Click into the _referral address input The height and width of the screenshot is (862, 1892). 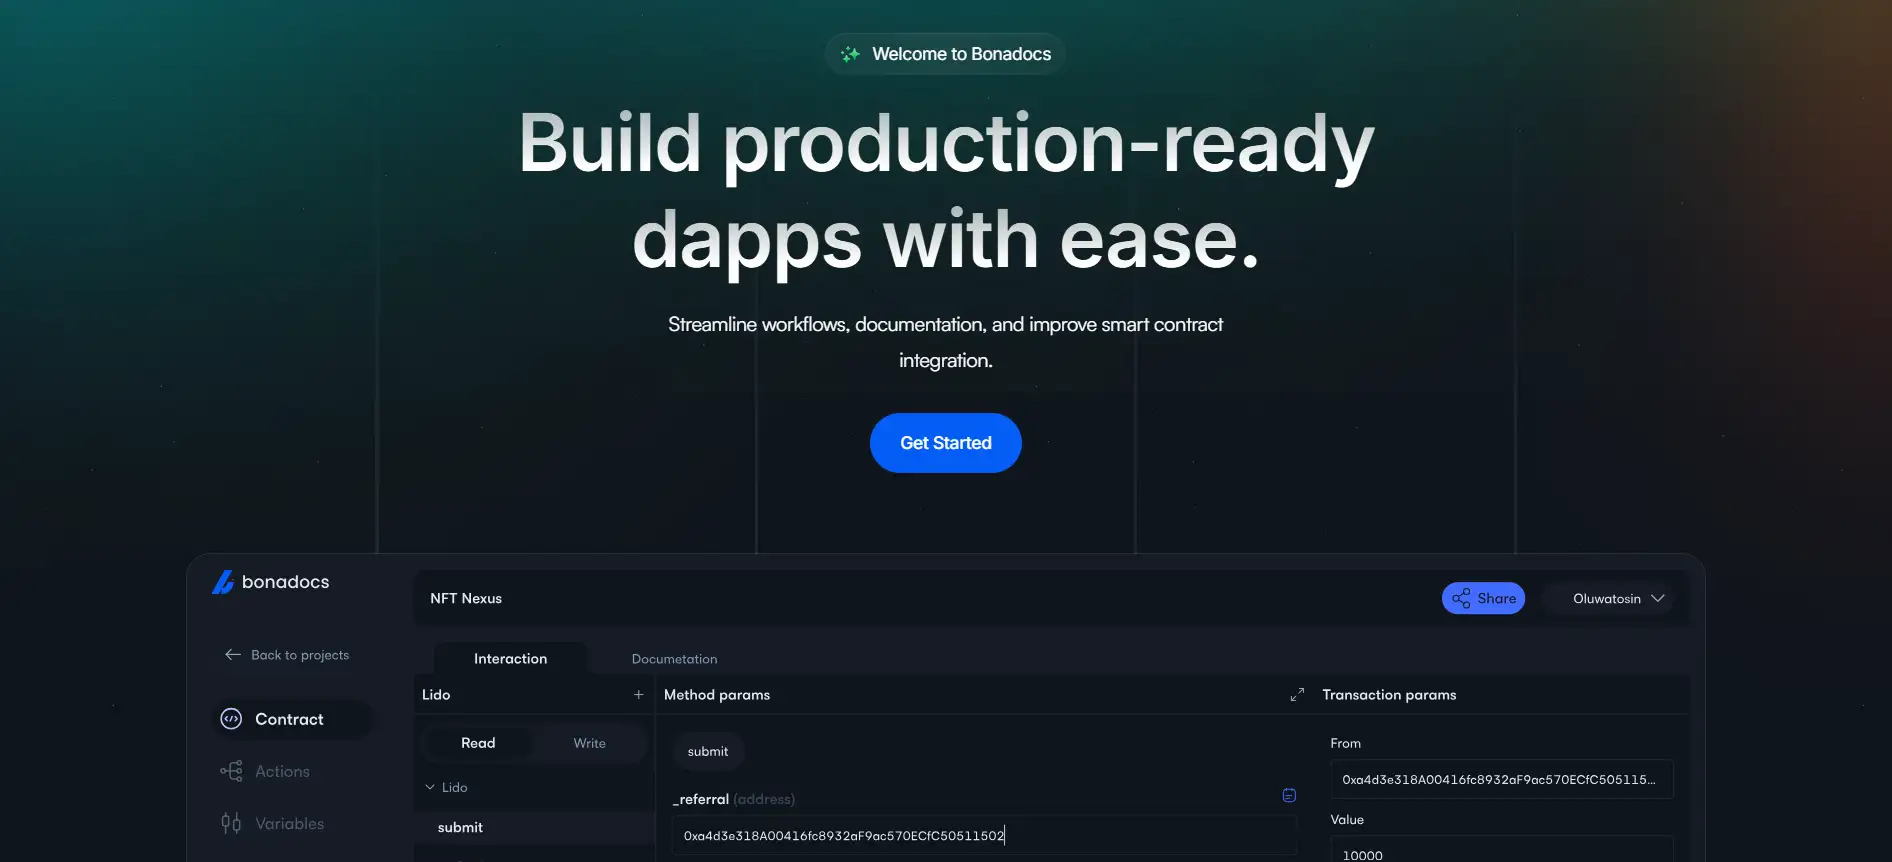point(984,836)
